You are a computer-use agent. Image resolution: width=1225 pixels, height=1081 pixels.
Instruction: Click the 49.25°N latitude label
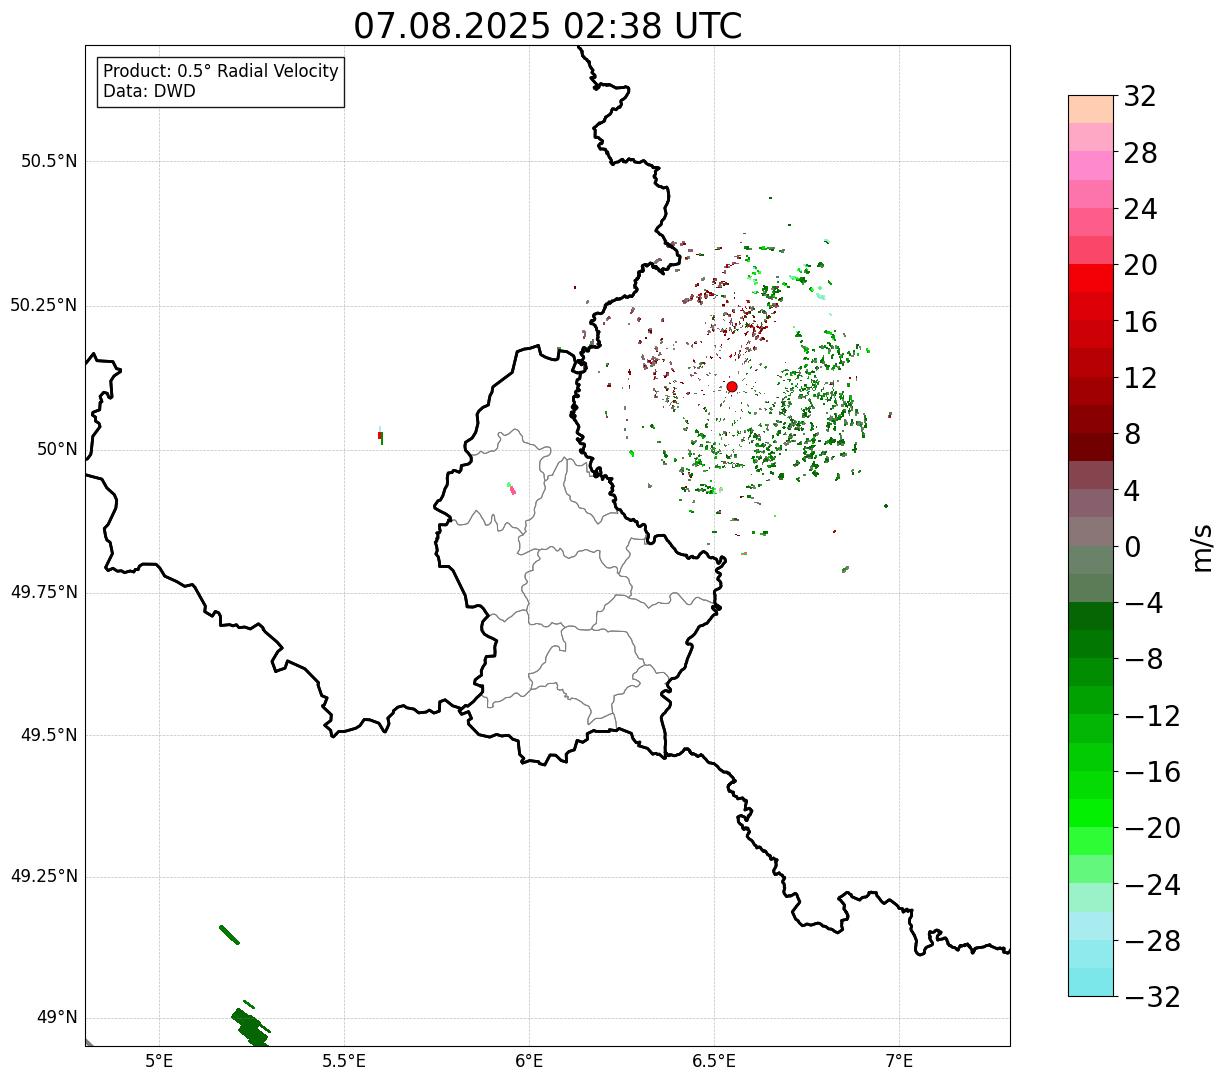pos(44,876)
